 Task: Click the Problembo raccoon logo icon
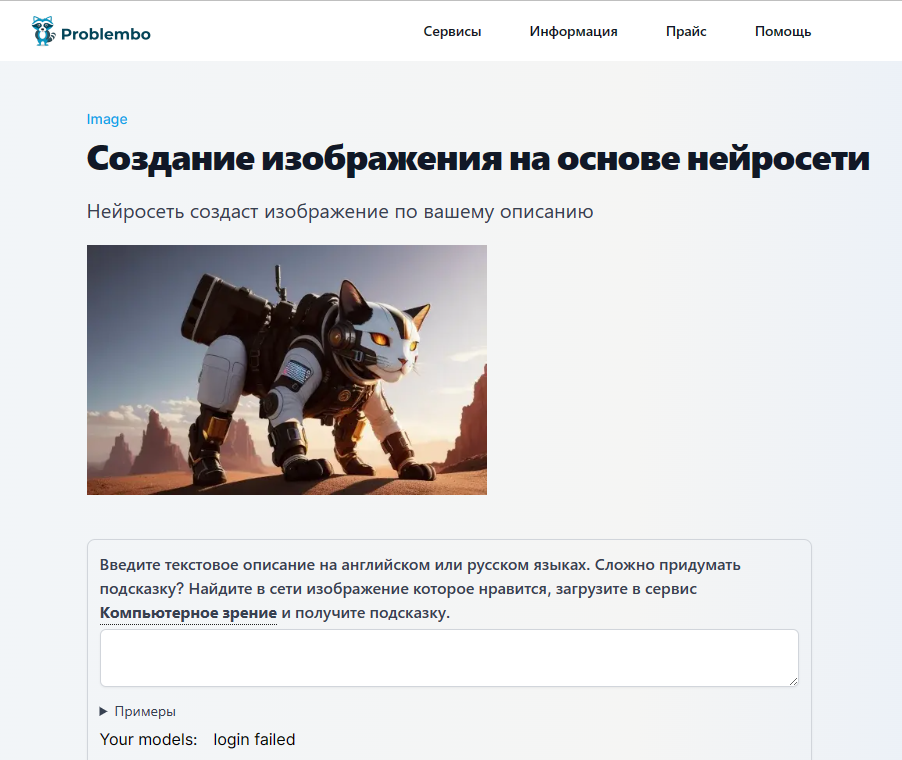coord(43,31)
